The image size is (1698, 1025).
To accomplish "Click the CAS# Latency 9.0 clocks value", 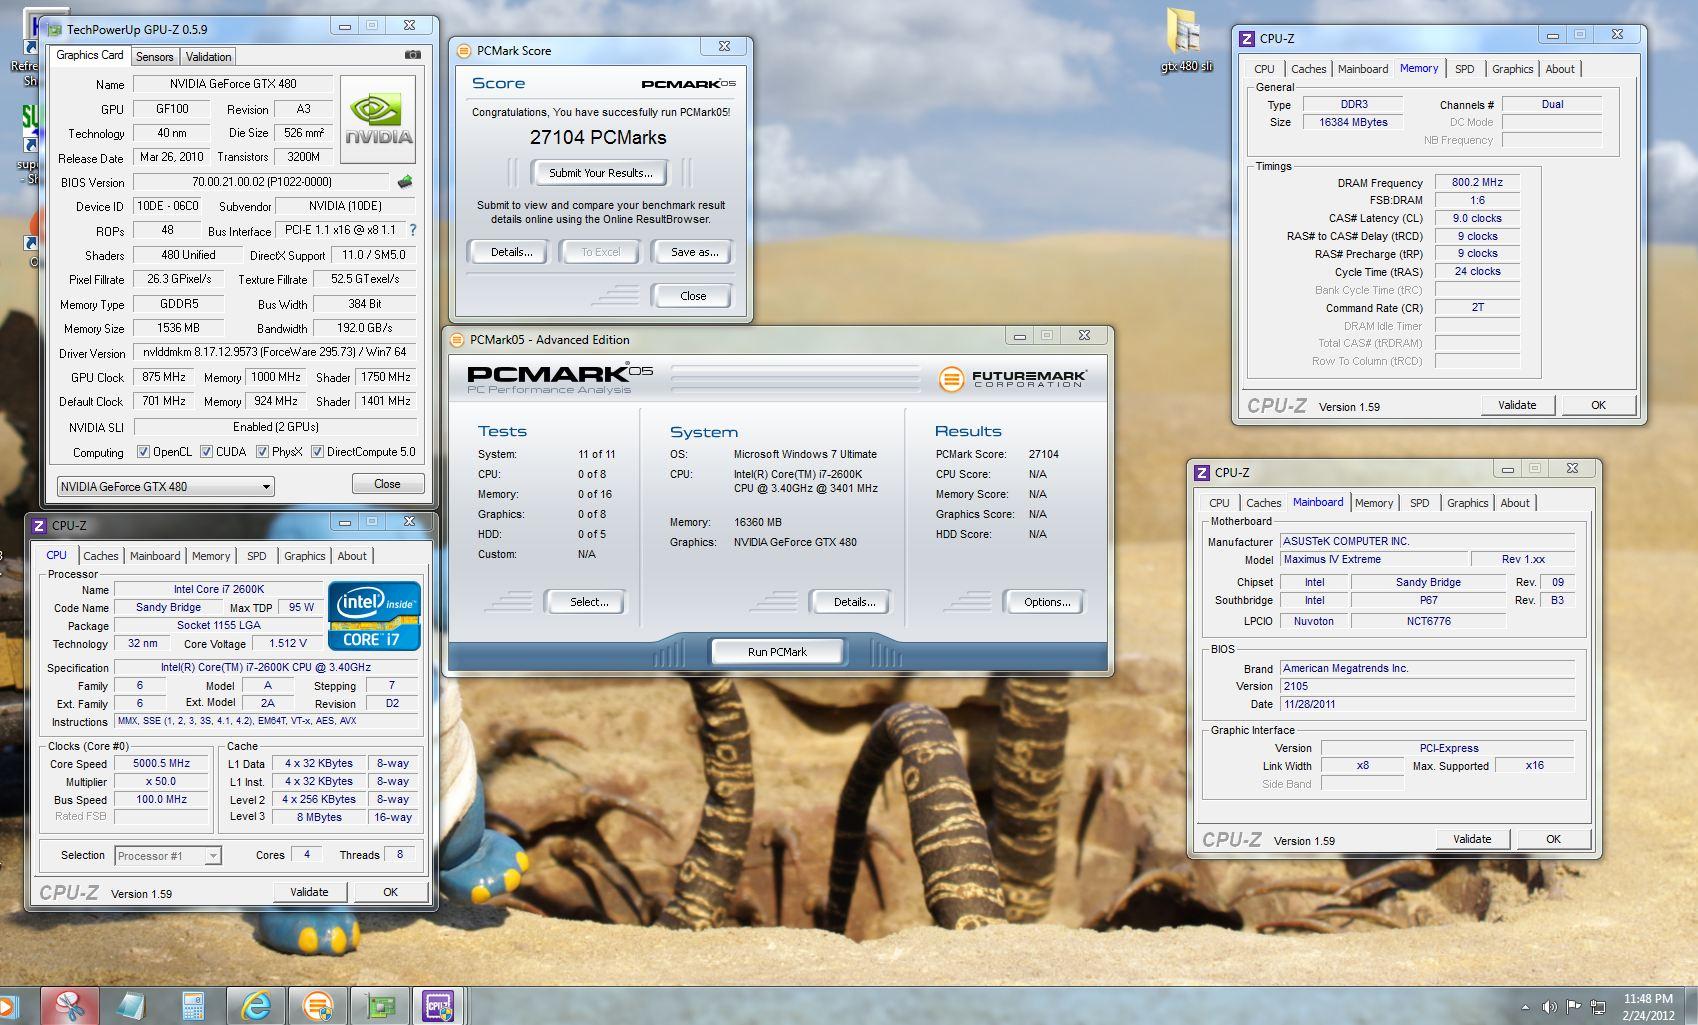I will coord(1477,218).
